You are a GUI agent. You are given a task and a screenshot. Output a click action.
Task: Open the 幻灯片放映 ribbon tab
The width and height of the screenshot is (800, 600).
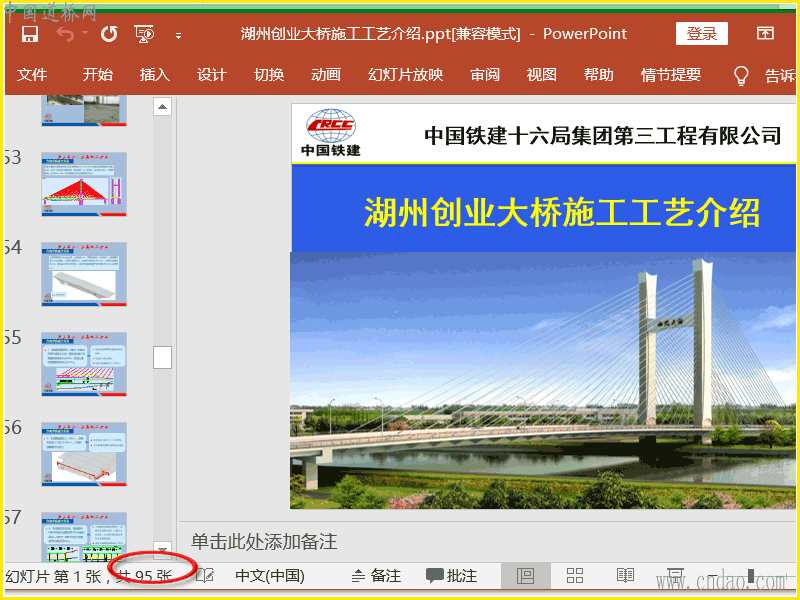tap(406, 75)
